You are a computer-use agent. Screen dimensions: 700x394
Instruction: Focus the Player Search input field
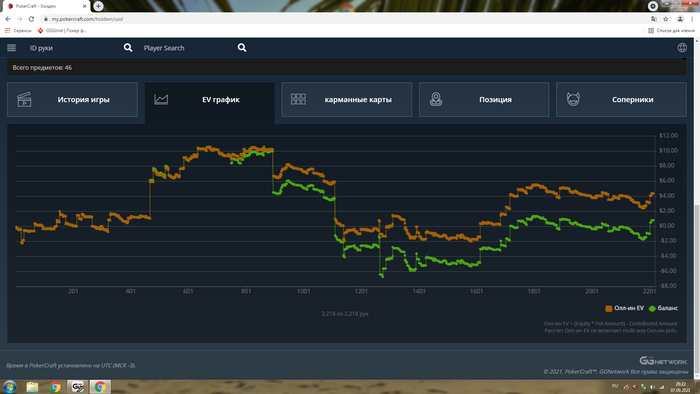point(188,48)
